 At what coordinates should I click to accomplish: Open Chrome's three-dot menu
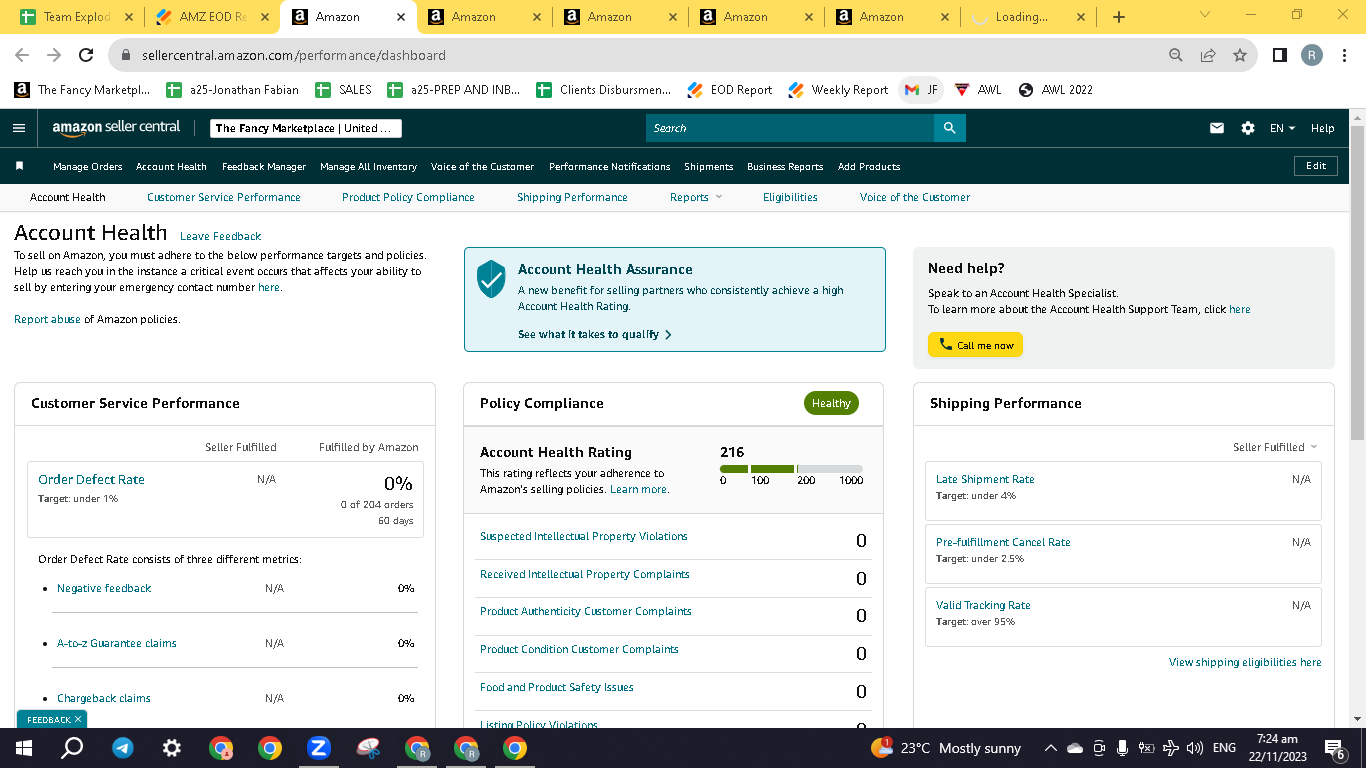(1345, 55)
